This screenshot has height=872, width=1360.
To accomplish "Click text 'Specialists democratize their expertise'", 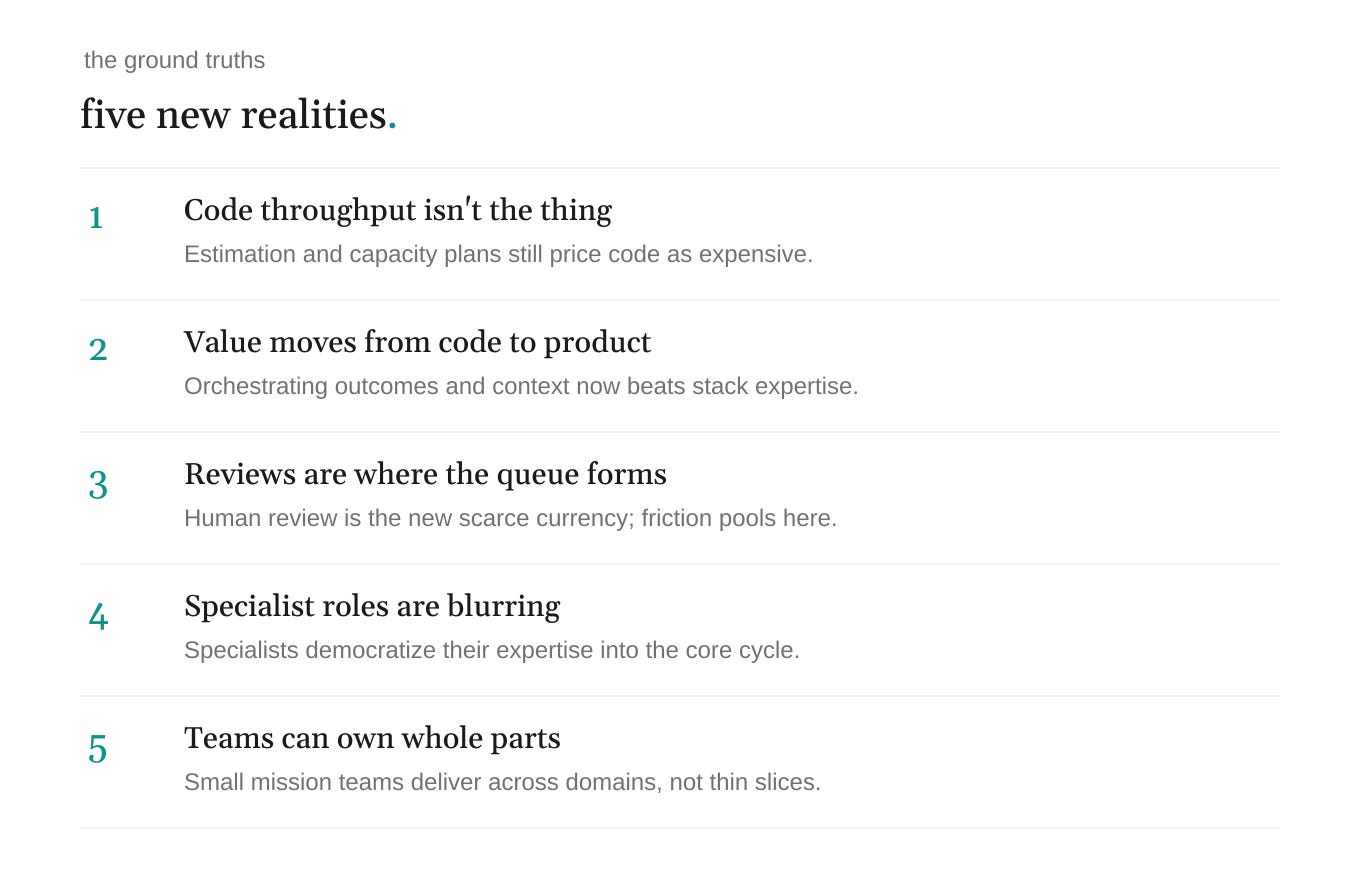I will click(x=388, y=650).
